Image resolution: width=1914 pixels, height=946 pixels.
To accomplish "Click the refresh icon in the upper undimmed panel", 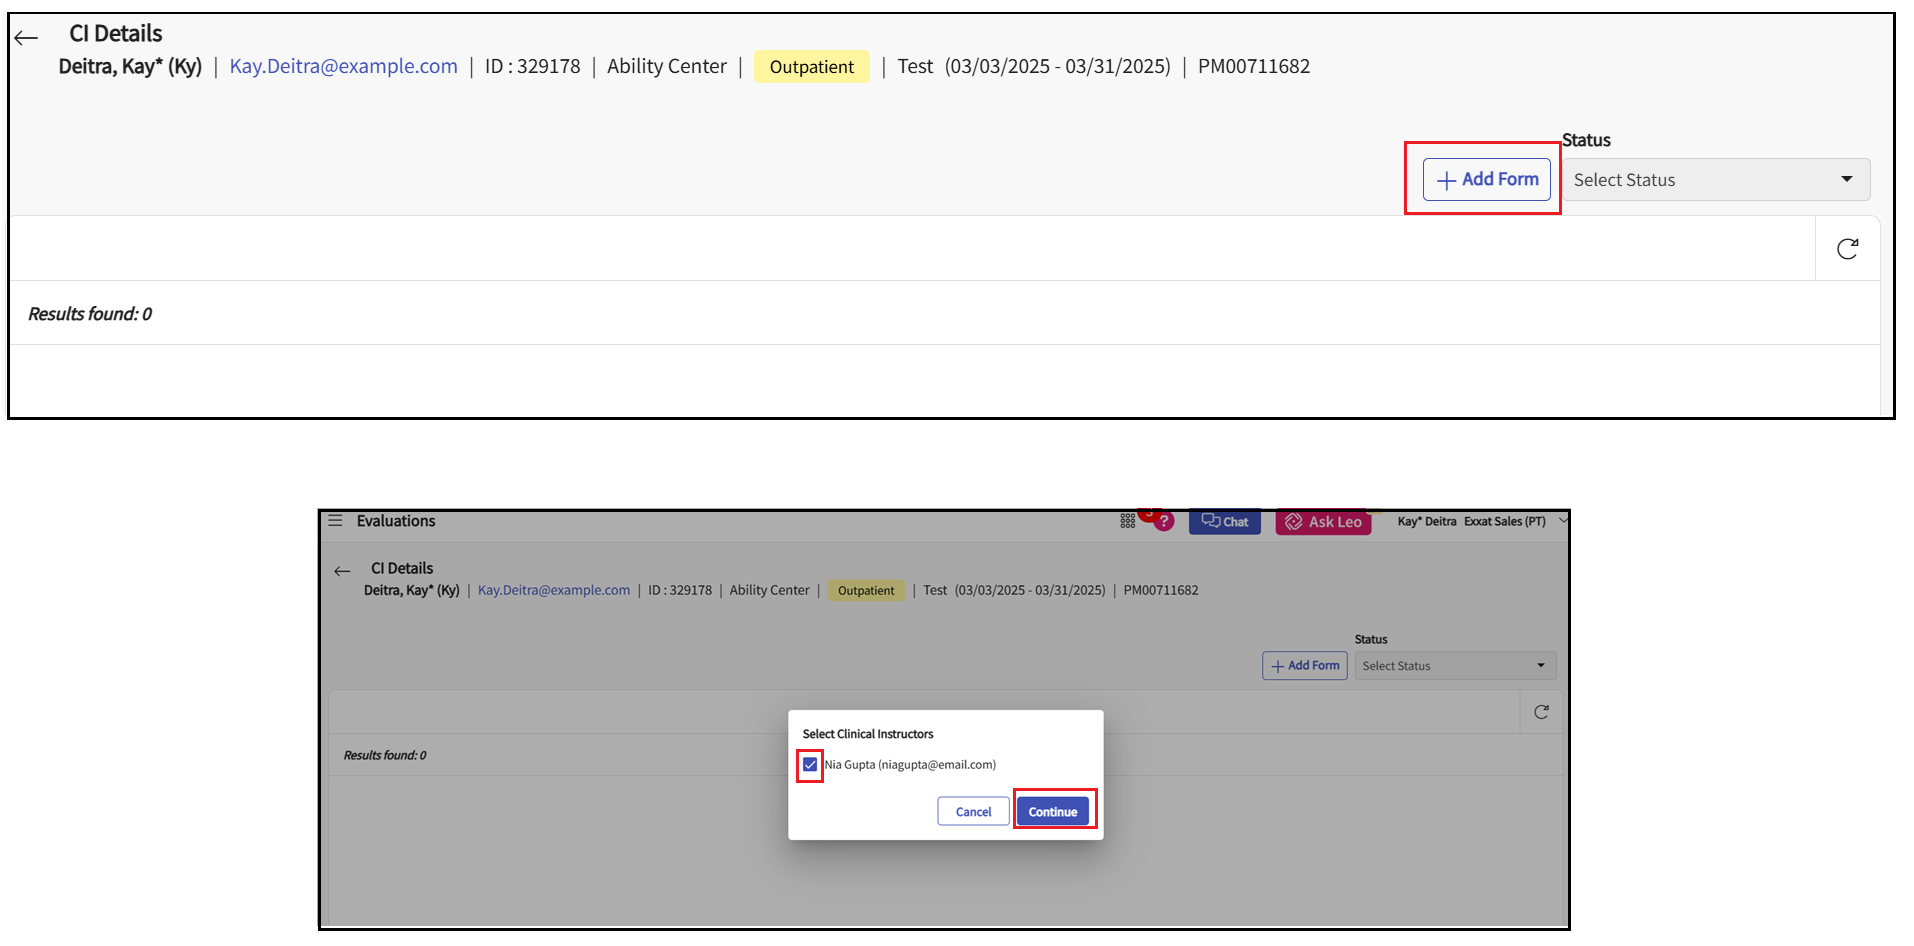I will [1847, 249].
